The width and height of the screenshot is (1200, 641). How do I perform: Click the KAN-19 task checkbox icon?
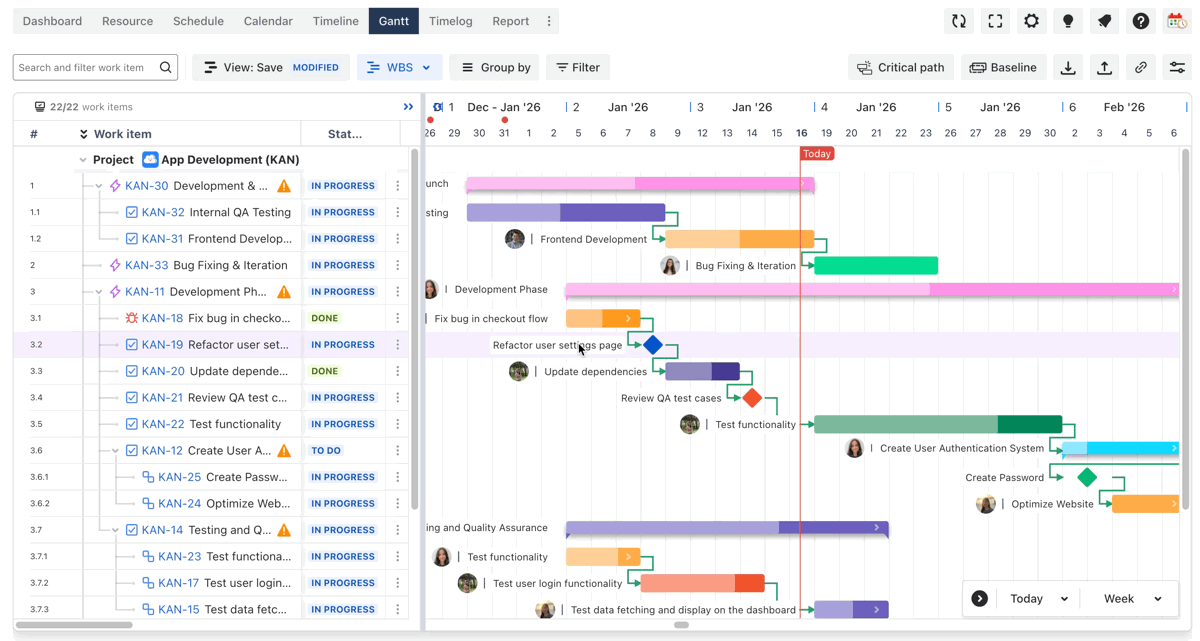tap(131, 345)
